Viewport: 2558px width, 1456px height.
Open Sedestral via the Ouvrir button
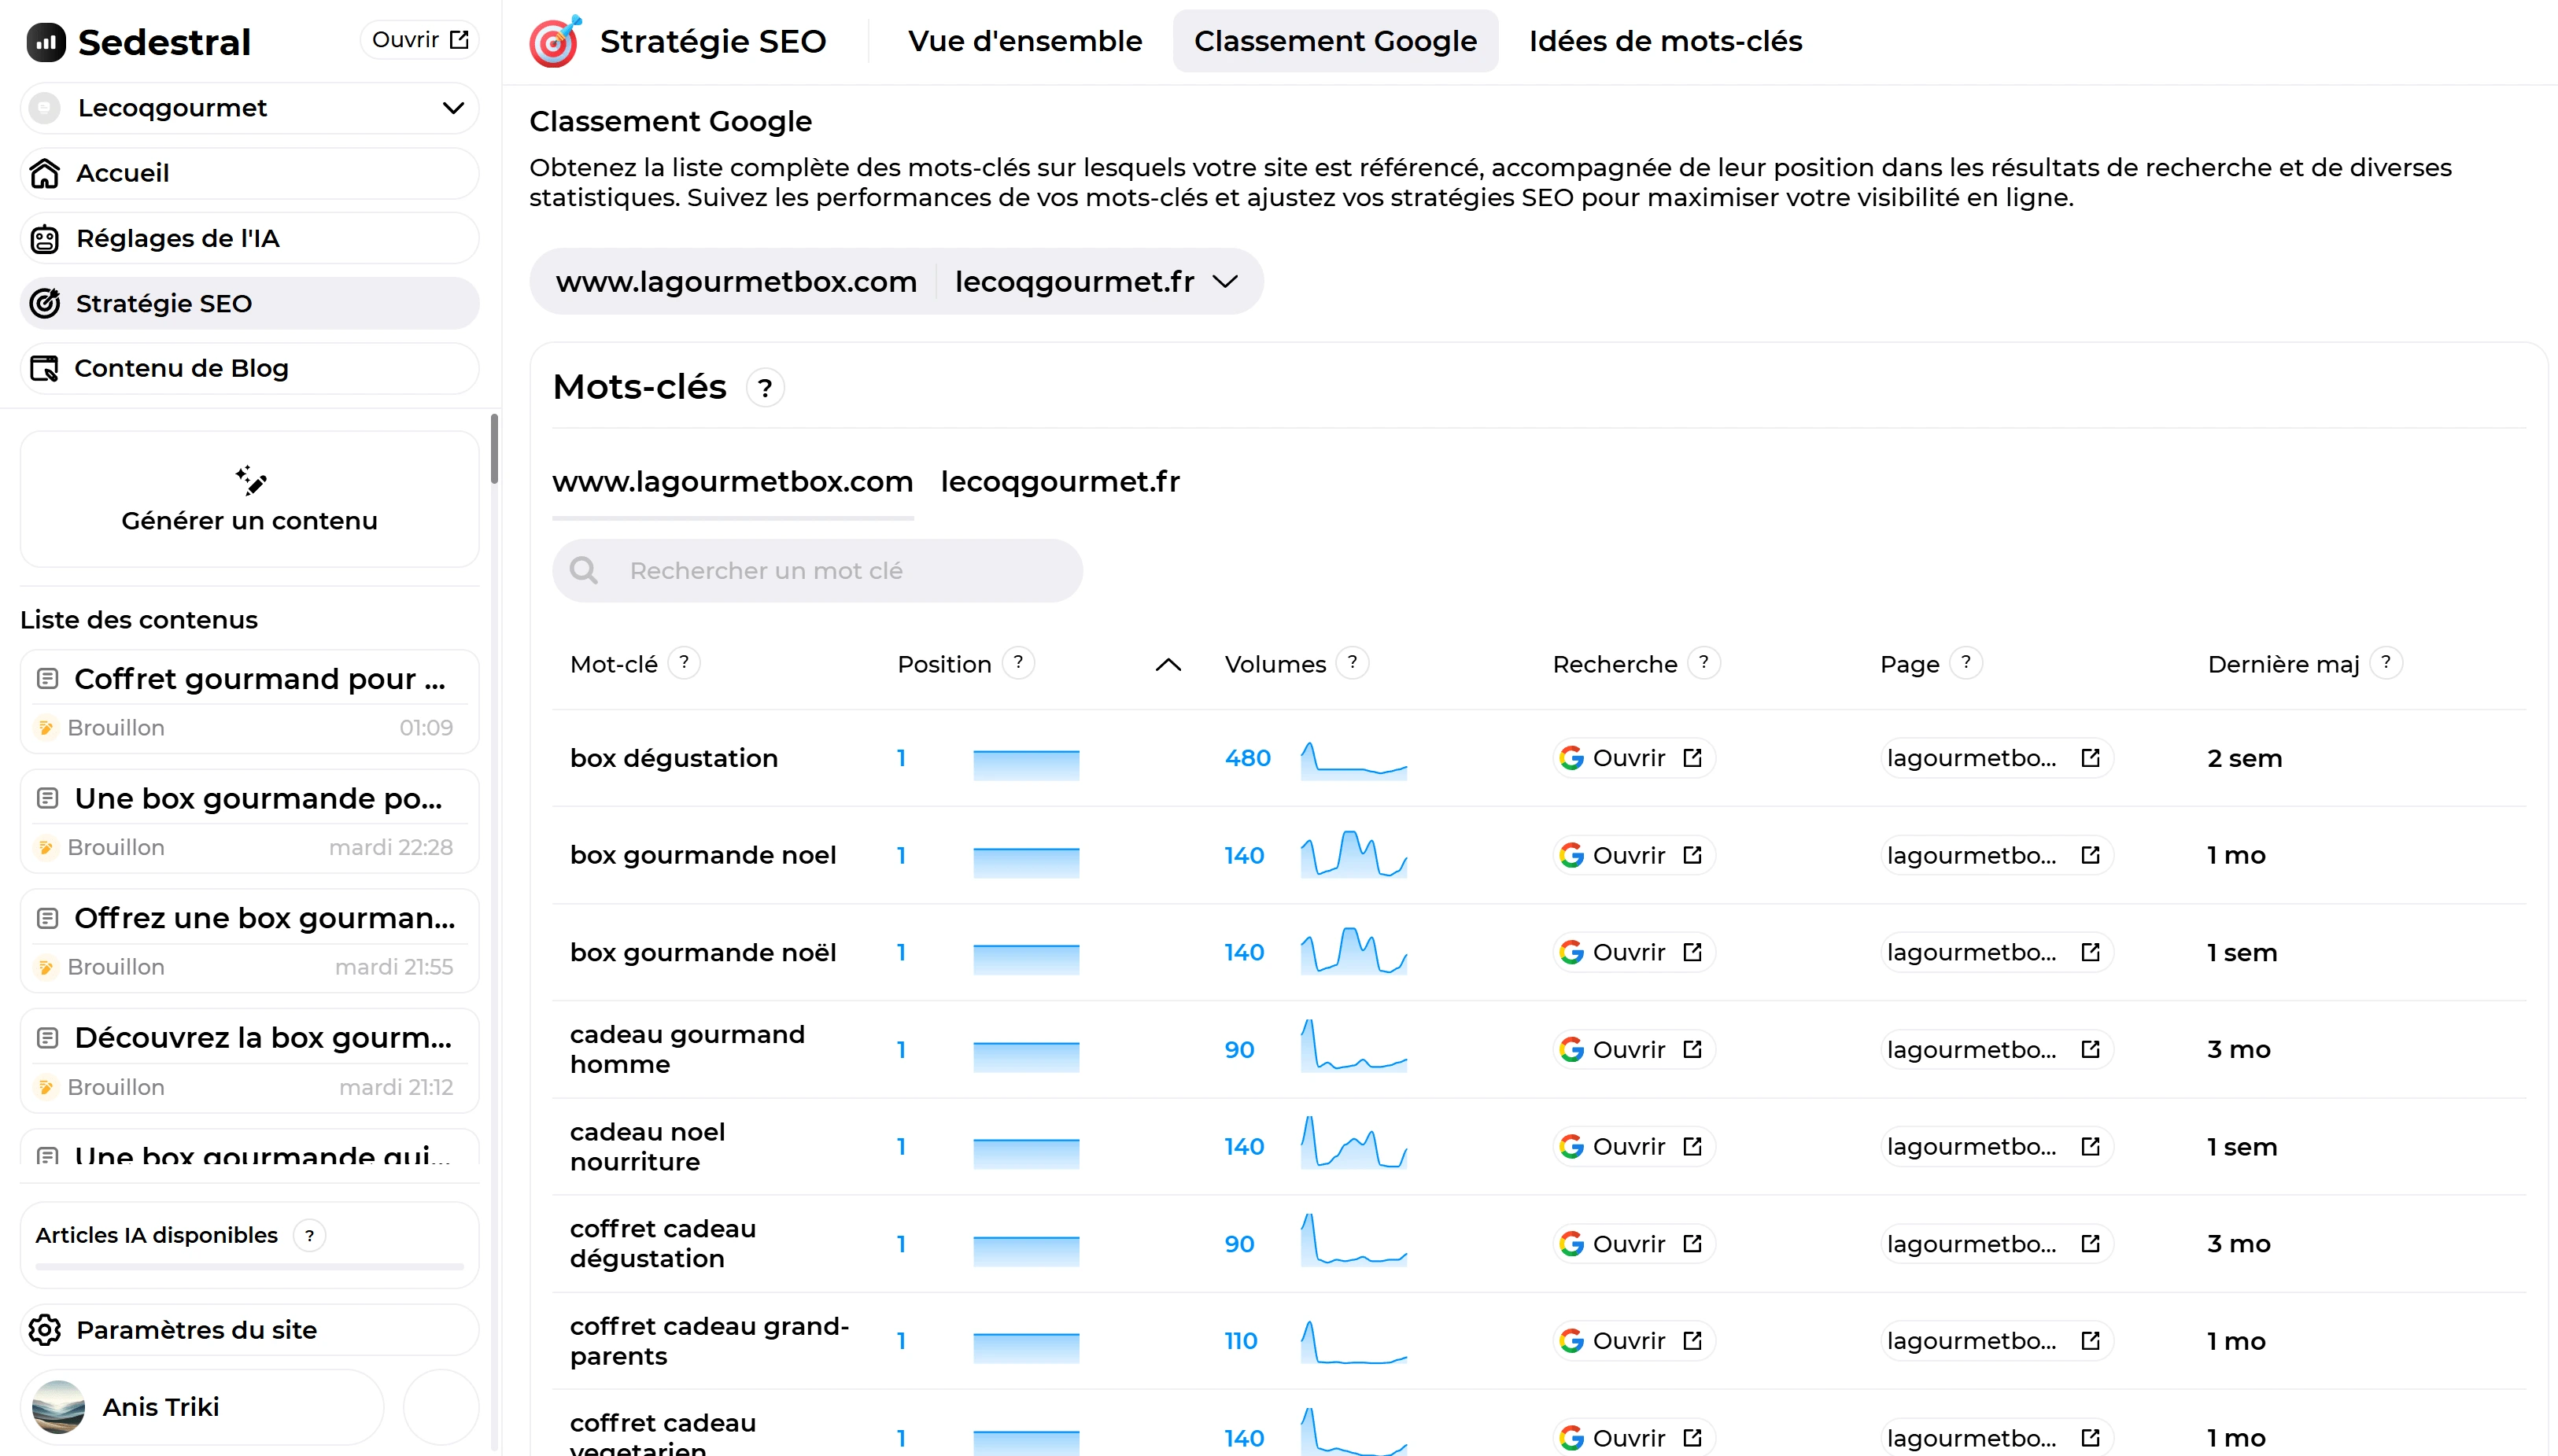(x=420, y=40)
